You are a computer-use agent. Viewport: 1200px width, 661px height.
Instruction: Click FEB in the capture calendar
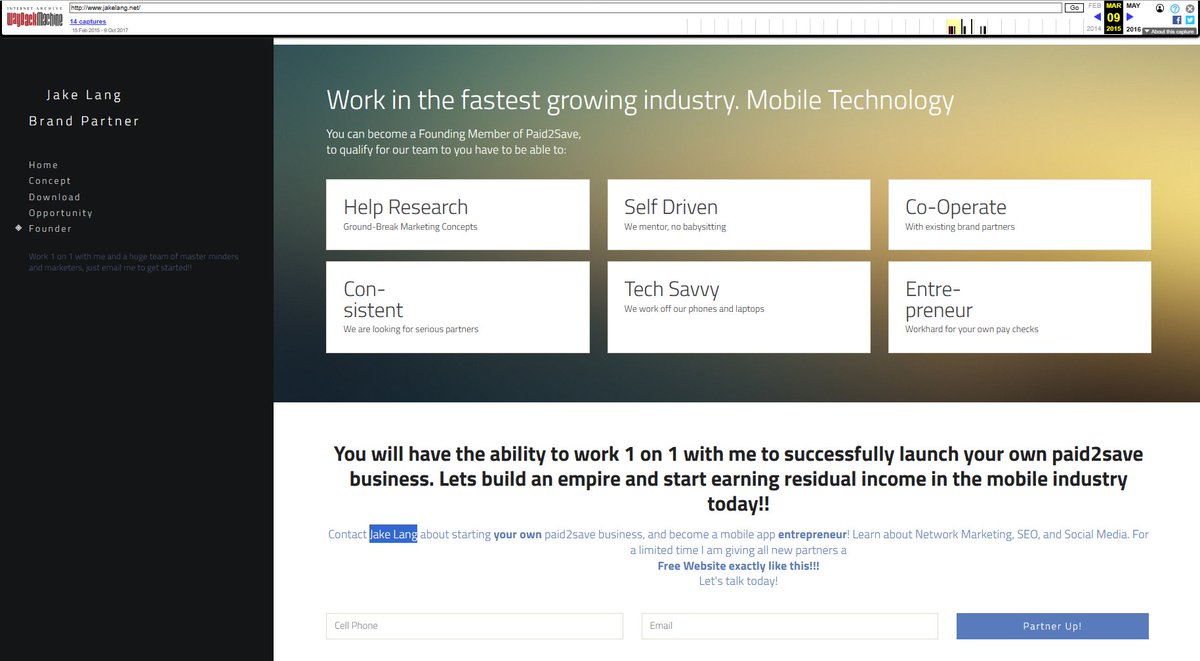point(1094,5)
